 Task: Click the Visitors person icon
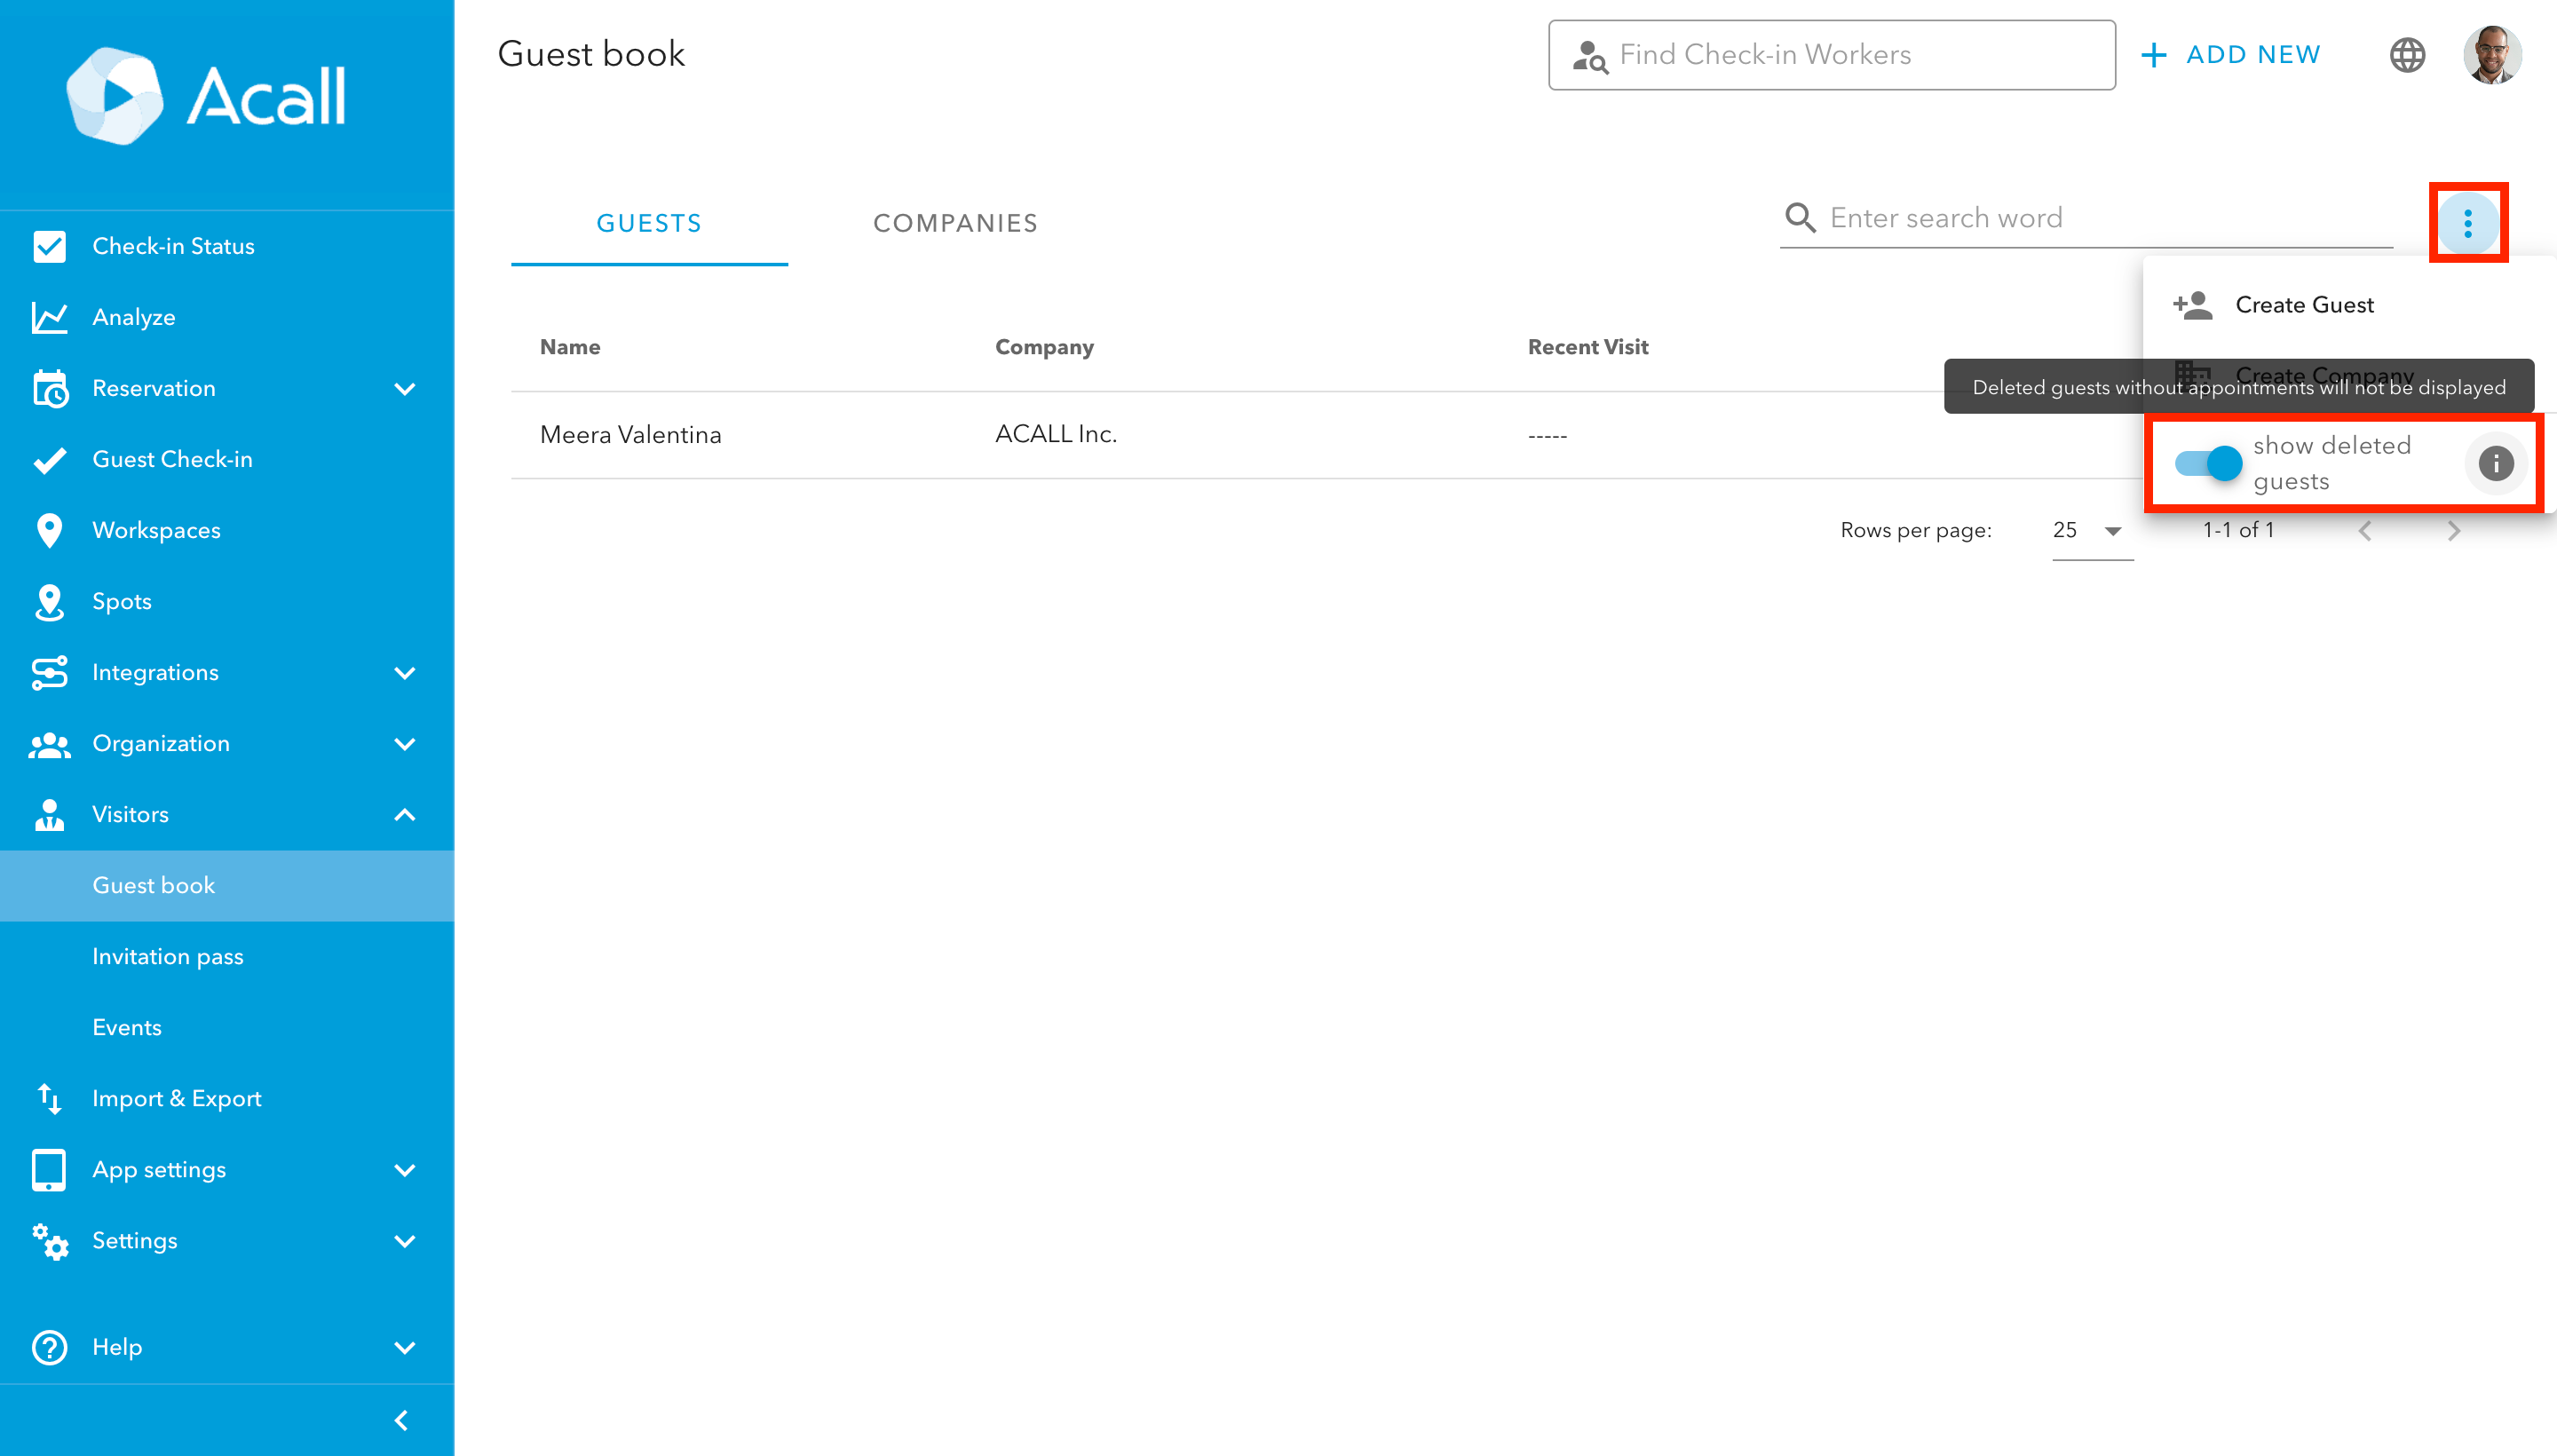(x=49, y=815)
